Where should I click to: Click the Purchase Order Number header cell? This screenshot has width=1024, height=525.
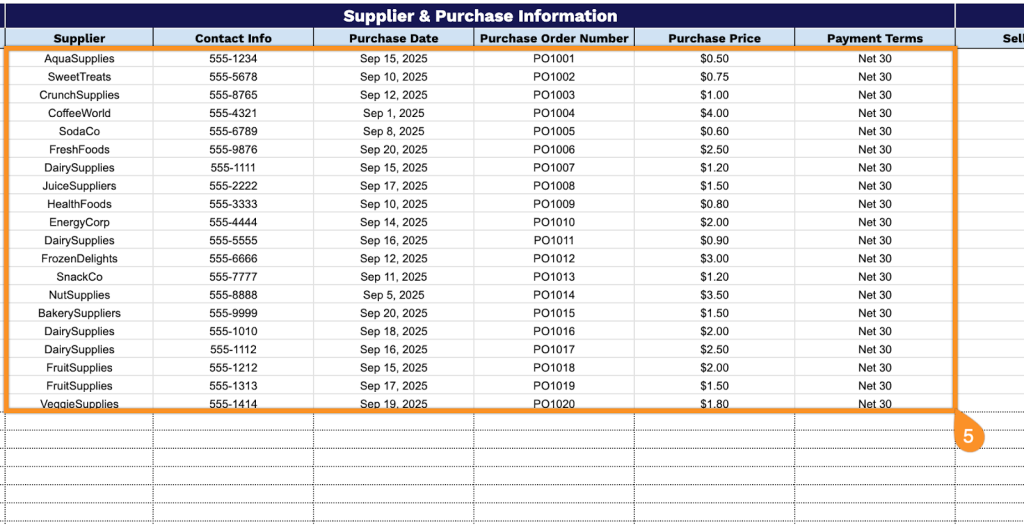tap(554, 38)
